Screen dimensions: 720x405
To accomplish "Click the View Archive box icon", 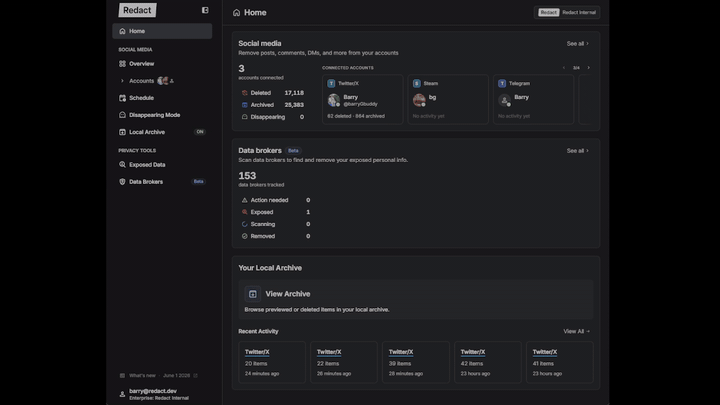I will point(253,294).
